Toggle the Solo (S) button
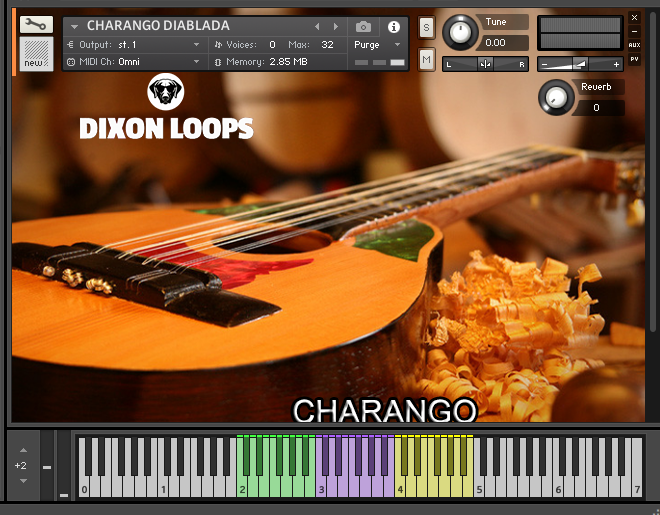 (x=426, y=28)
